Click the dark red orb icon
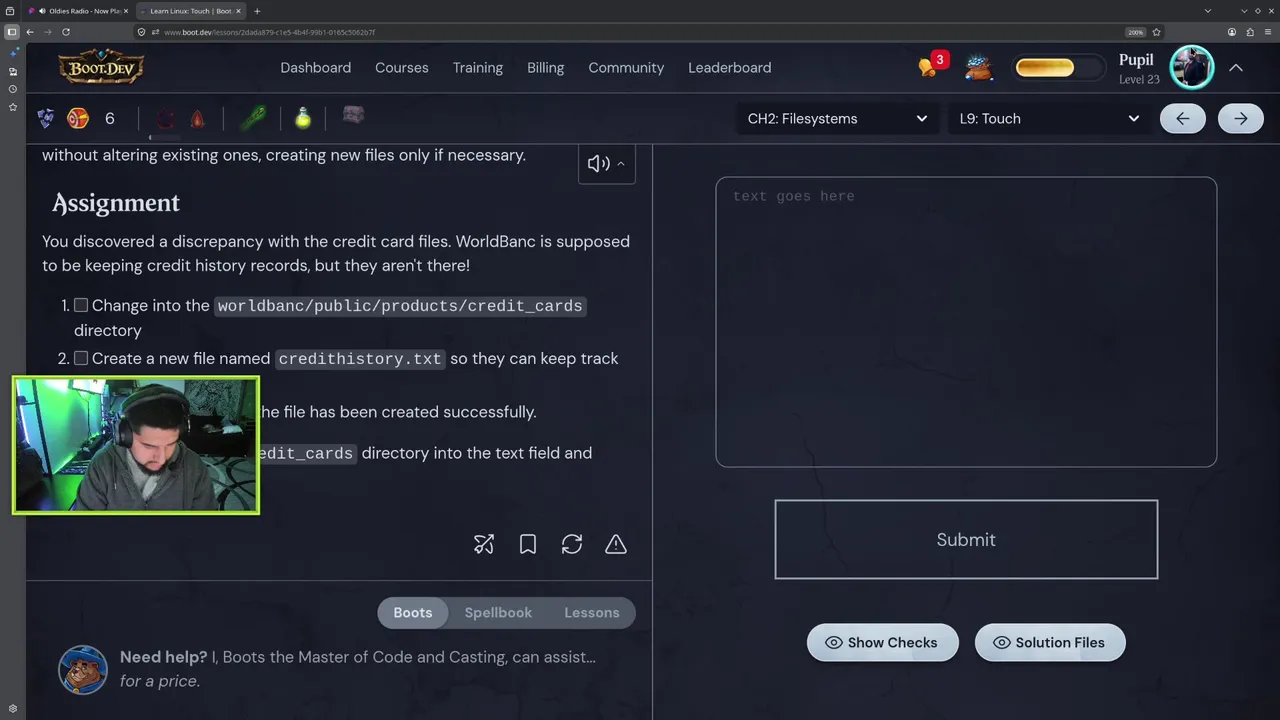This screenshot has width=1280, height=720. tap(165, 119)
